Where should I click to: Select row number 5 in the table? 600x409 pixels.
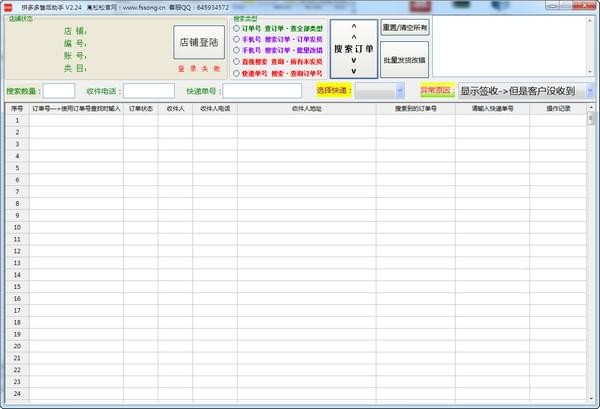point(17,168)
